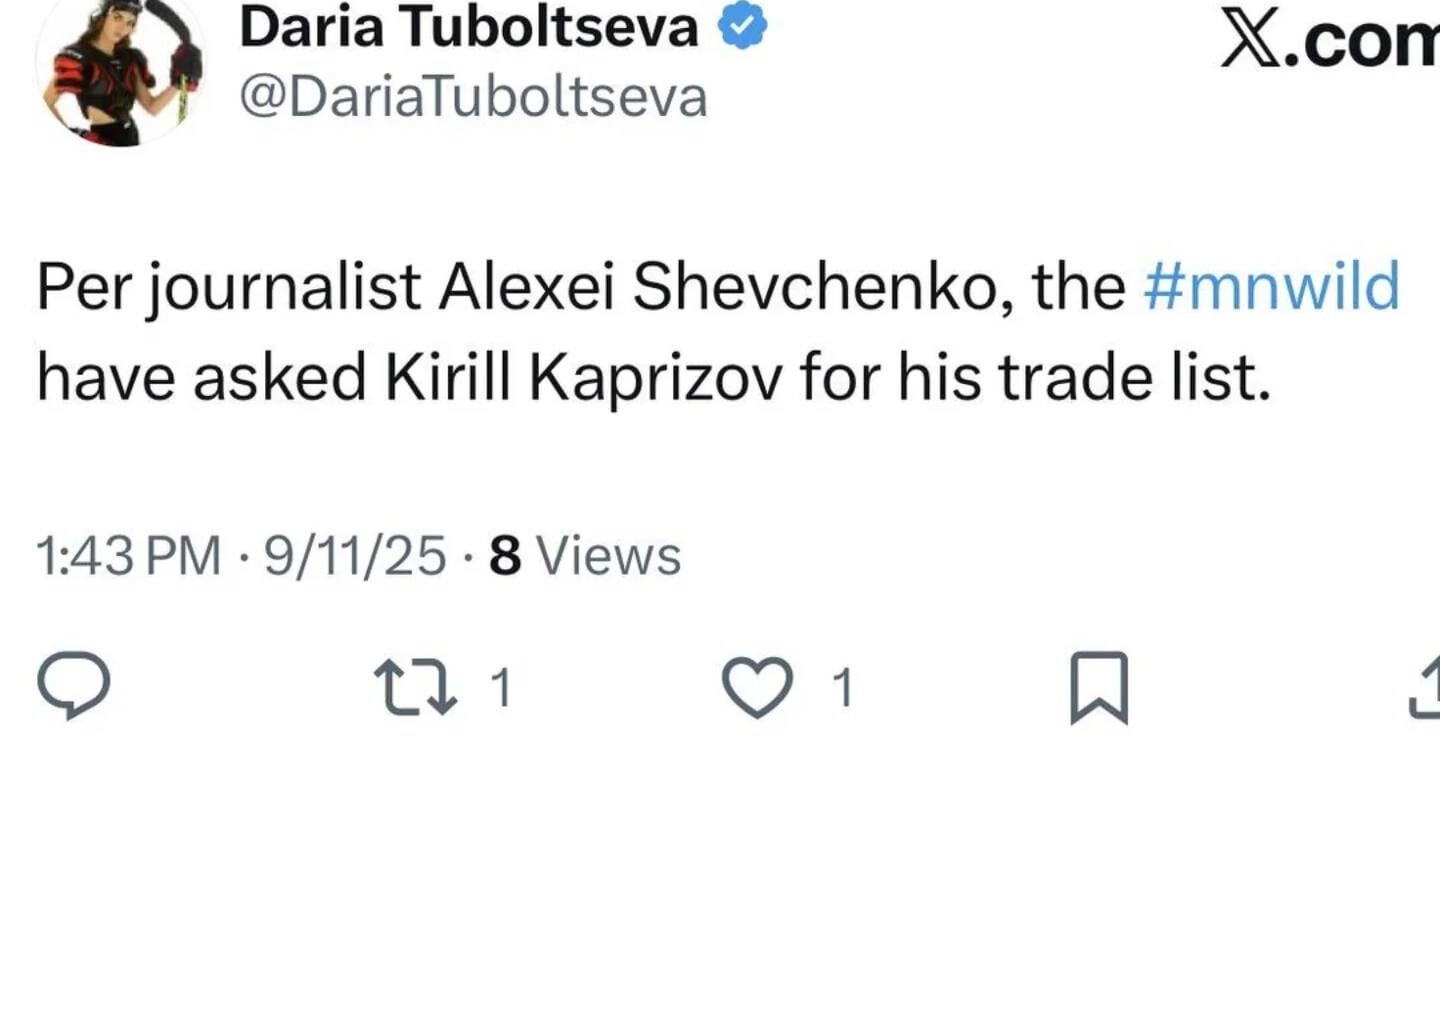Repost the tweet using the retweet icon

(415, 687)
